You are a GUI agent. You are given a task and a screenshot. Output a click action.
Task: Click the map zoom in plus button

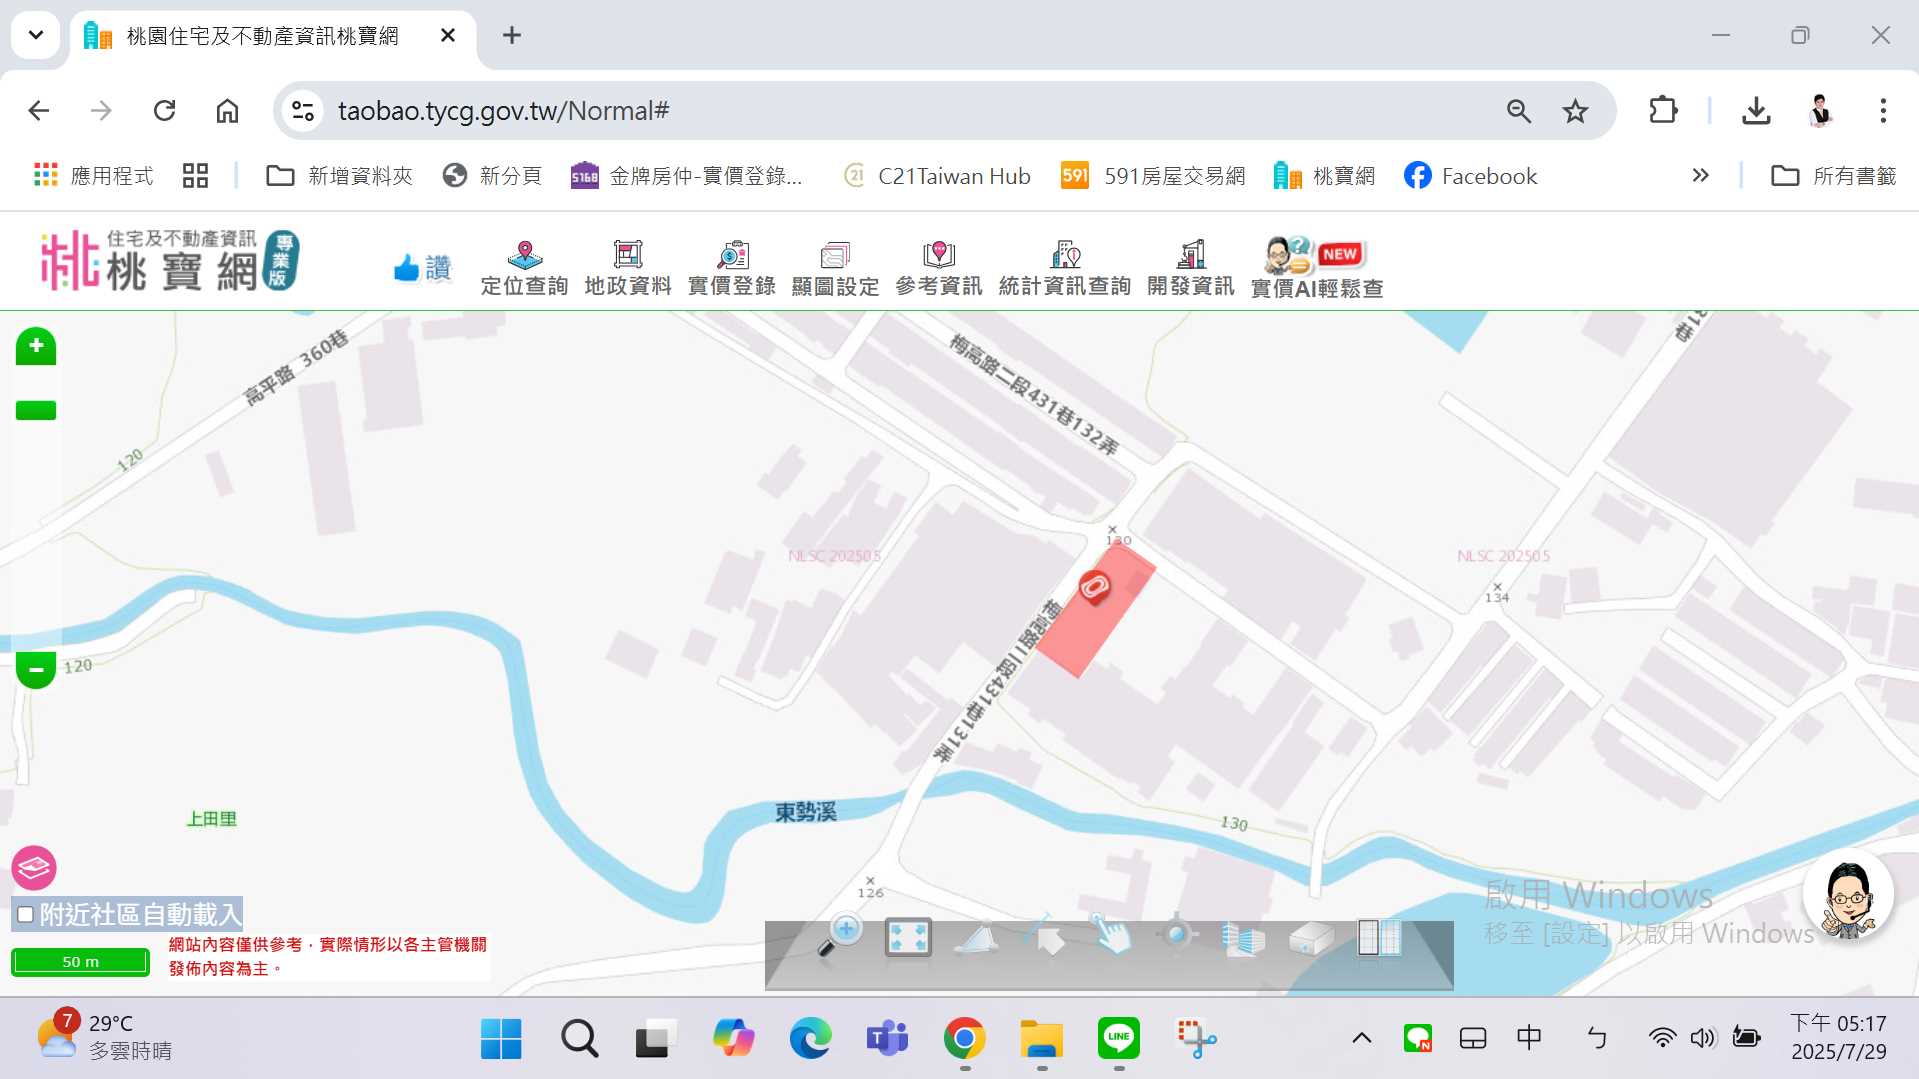pos(36,346)
